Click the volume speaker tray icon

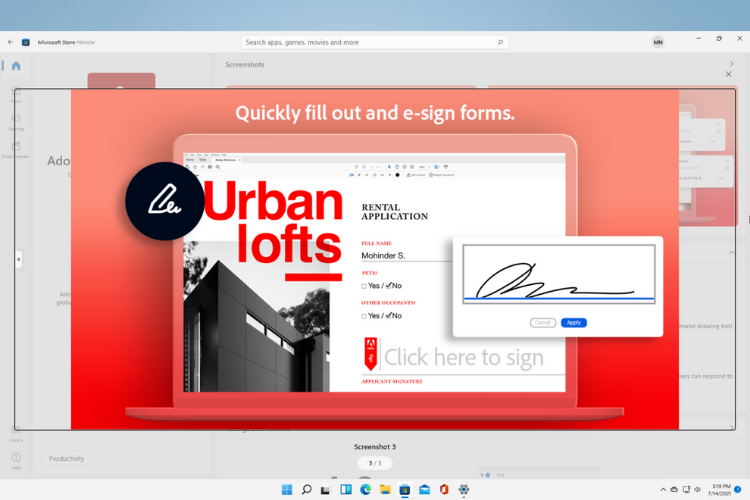[x=697, y=489]
